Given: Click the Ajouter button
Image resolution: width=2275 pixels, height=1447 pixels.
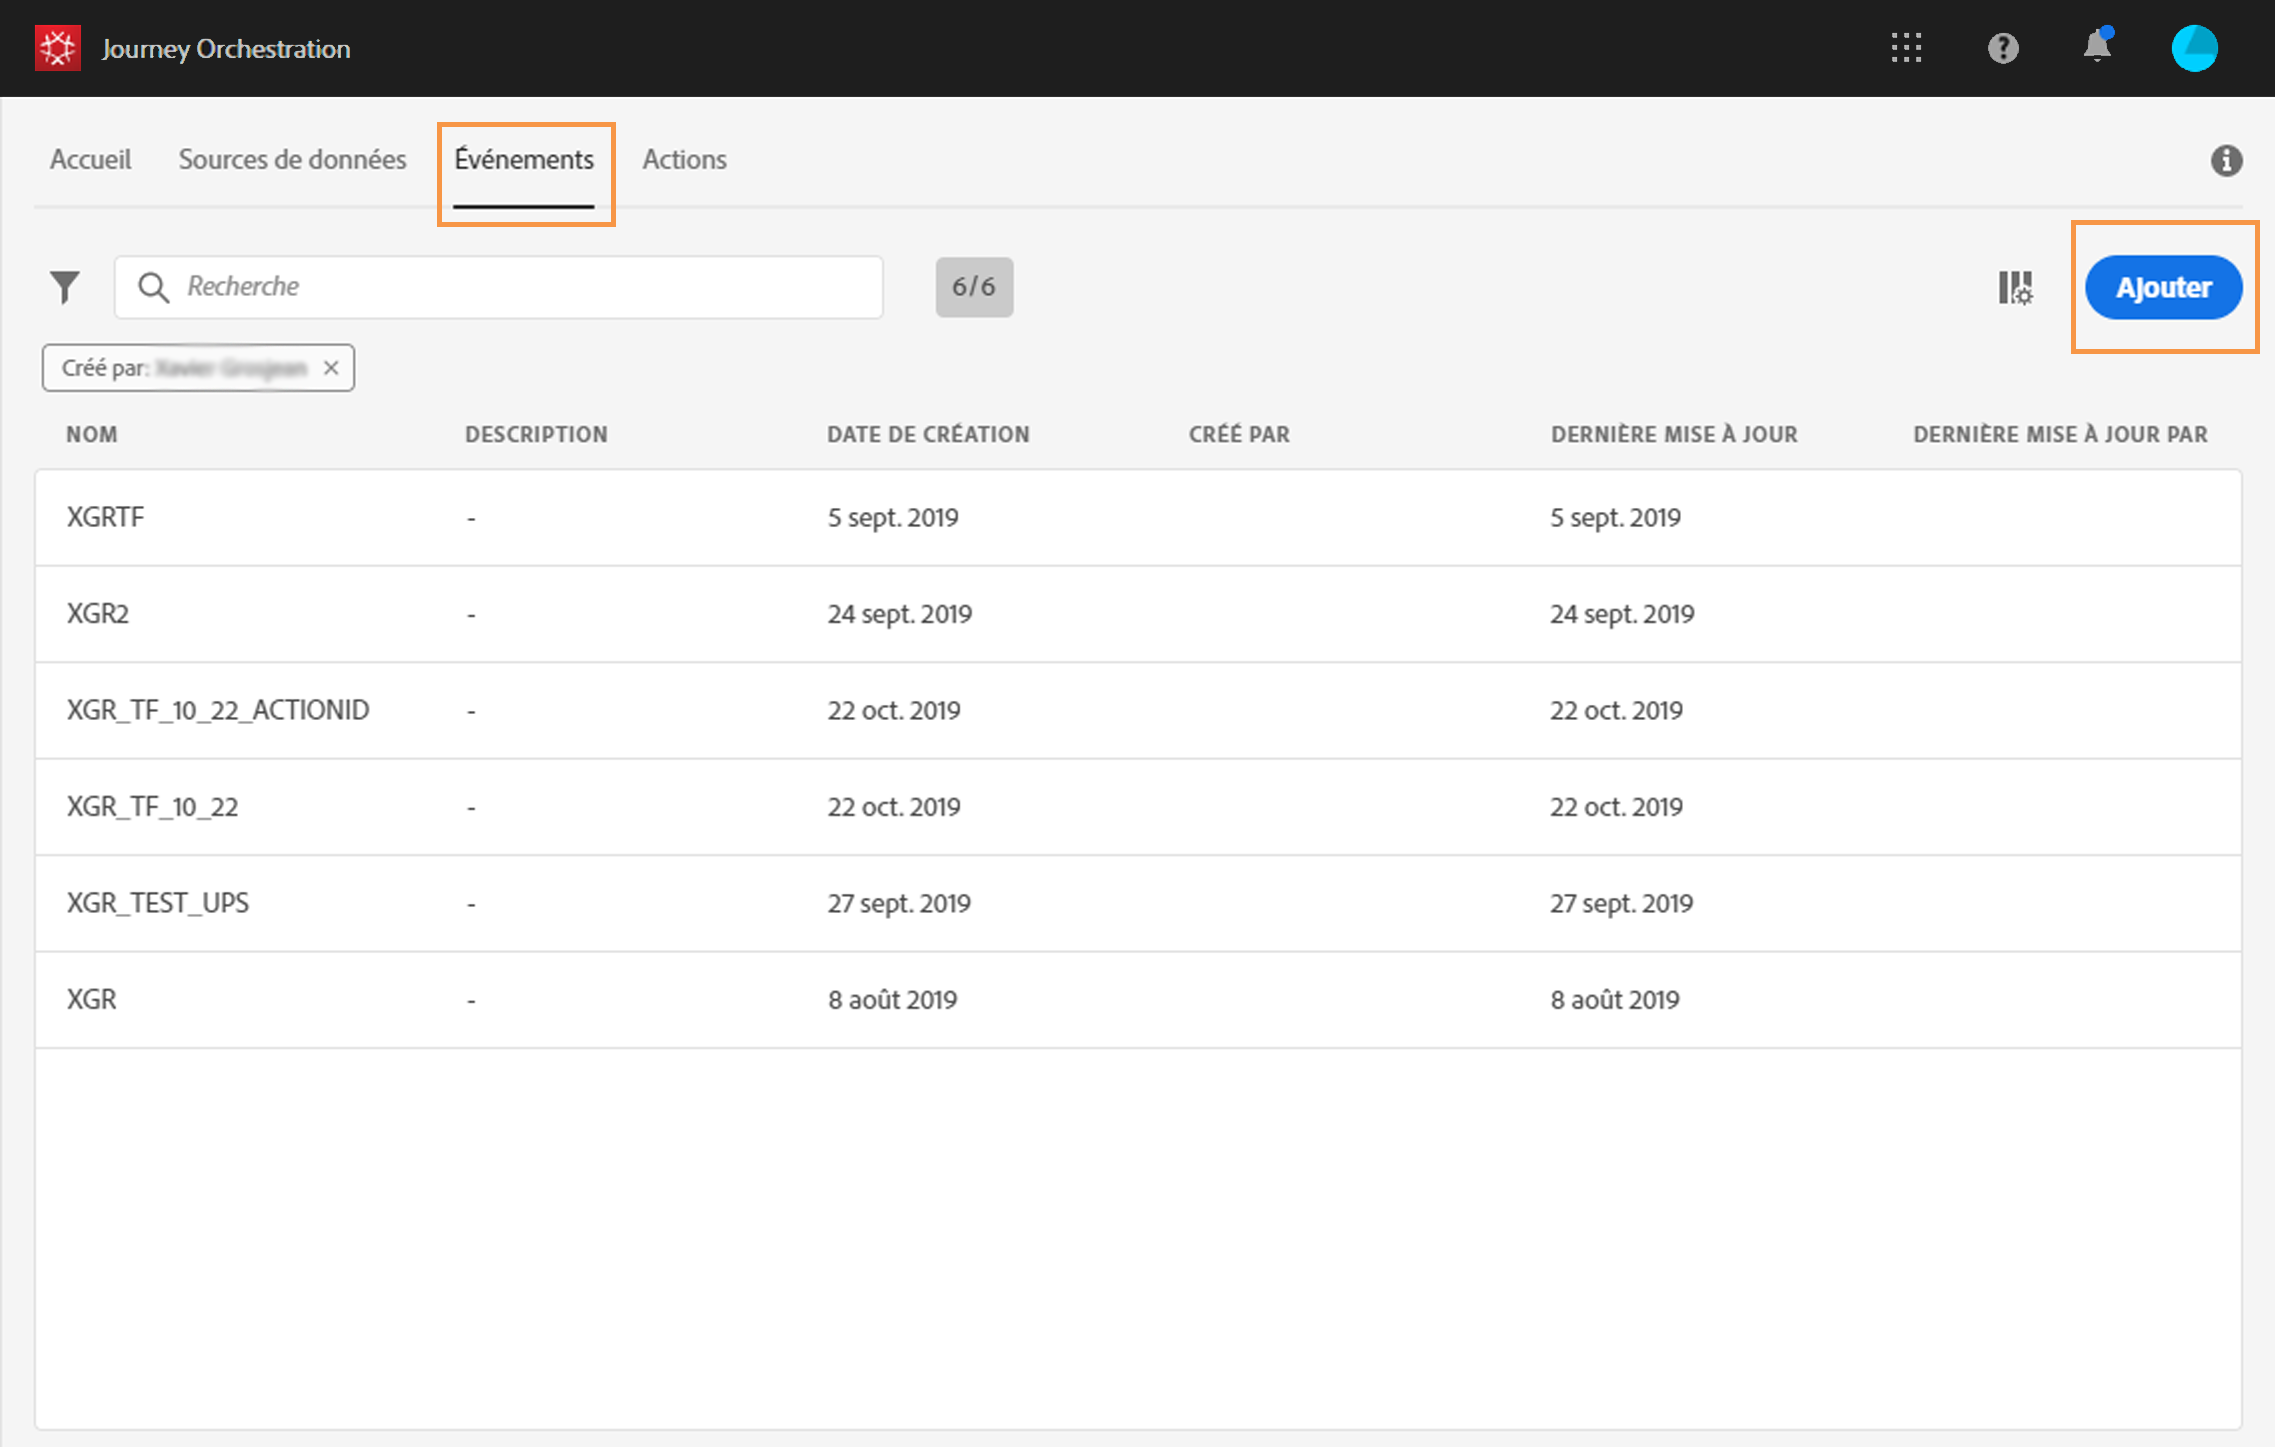Looking at the screenshot, I should pos(2163,287).
